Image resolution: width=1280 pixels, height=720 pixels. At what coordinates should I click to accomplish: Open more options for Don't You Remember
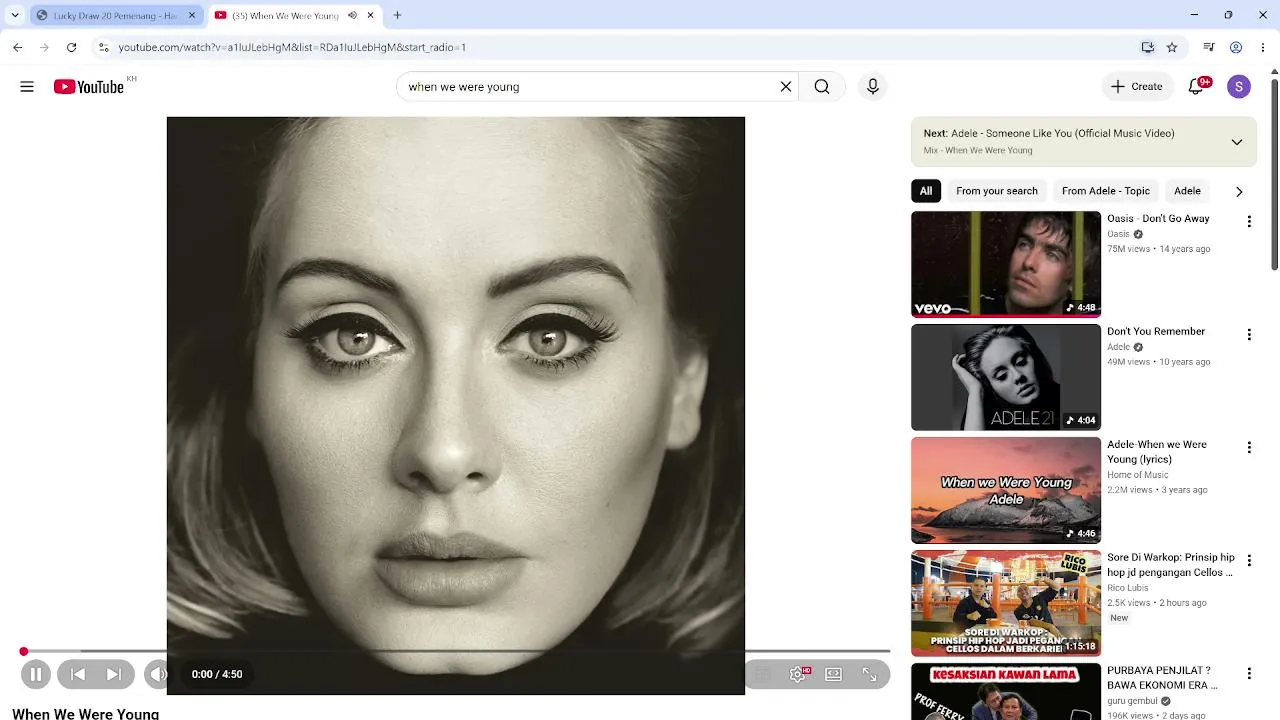tap(1249, 335)
